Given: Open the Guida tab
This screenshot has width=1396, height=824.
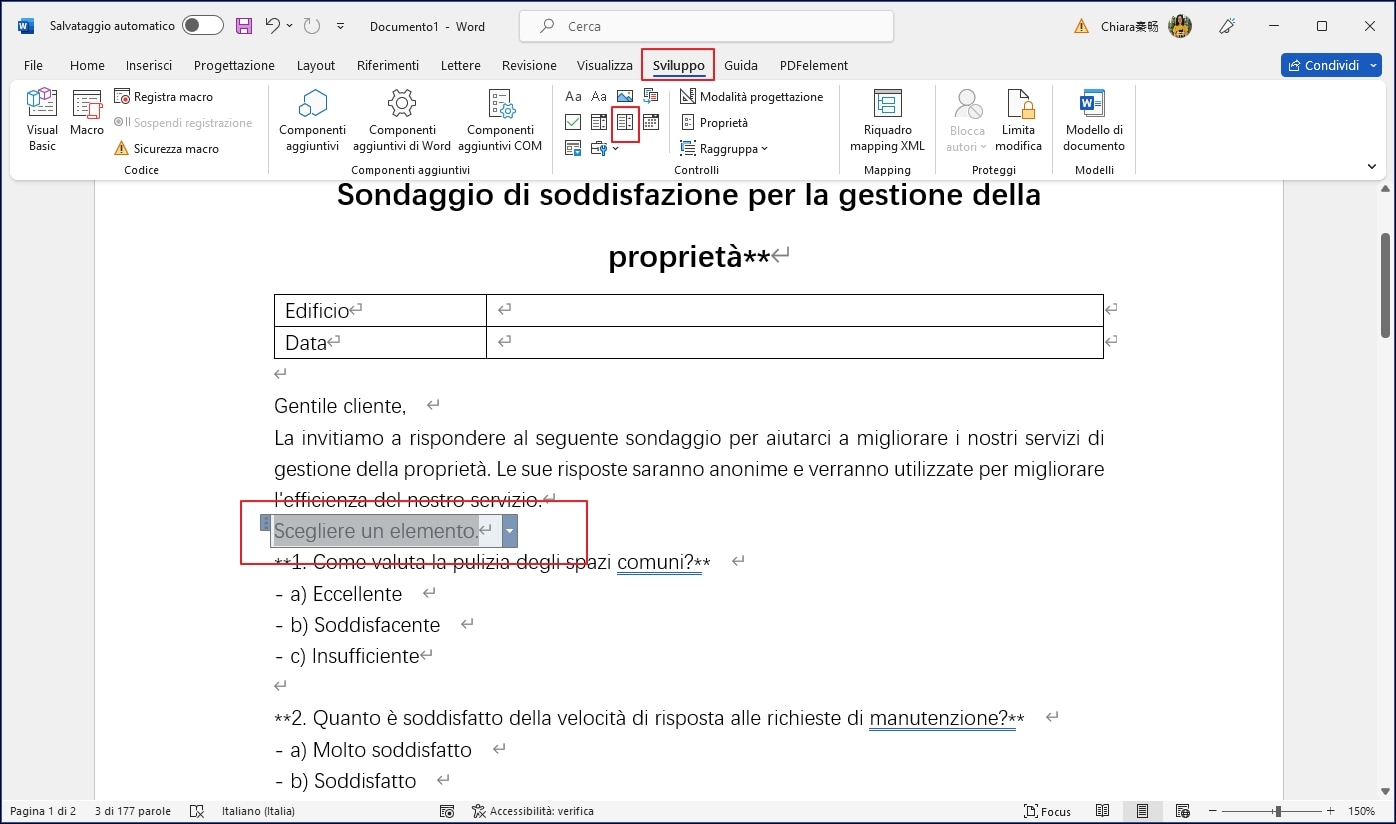Looking at the screenshot, I should point(741,65).
